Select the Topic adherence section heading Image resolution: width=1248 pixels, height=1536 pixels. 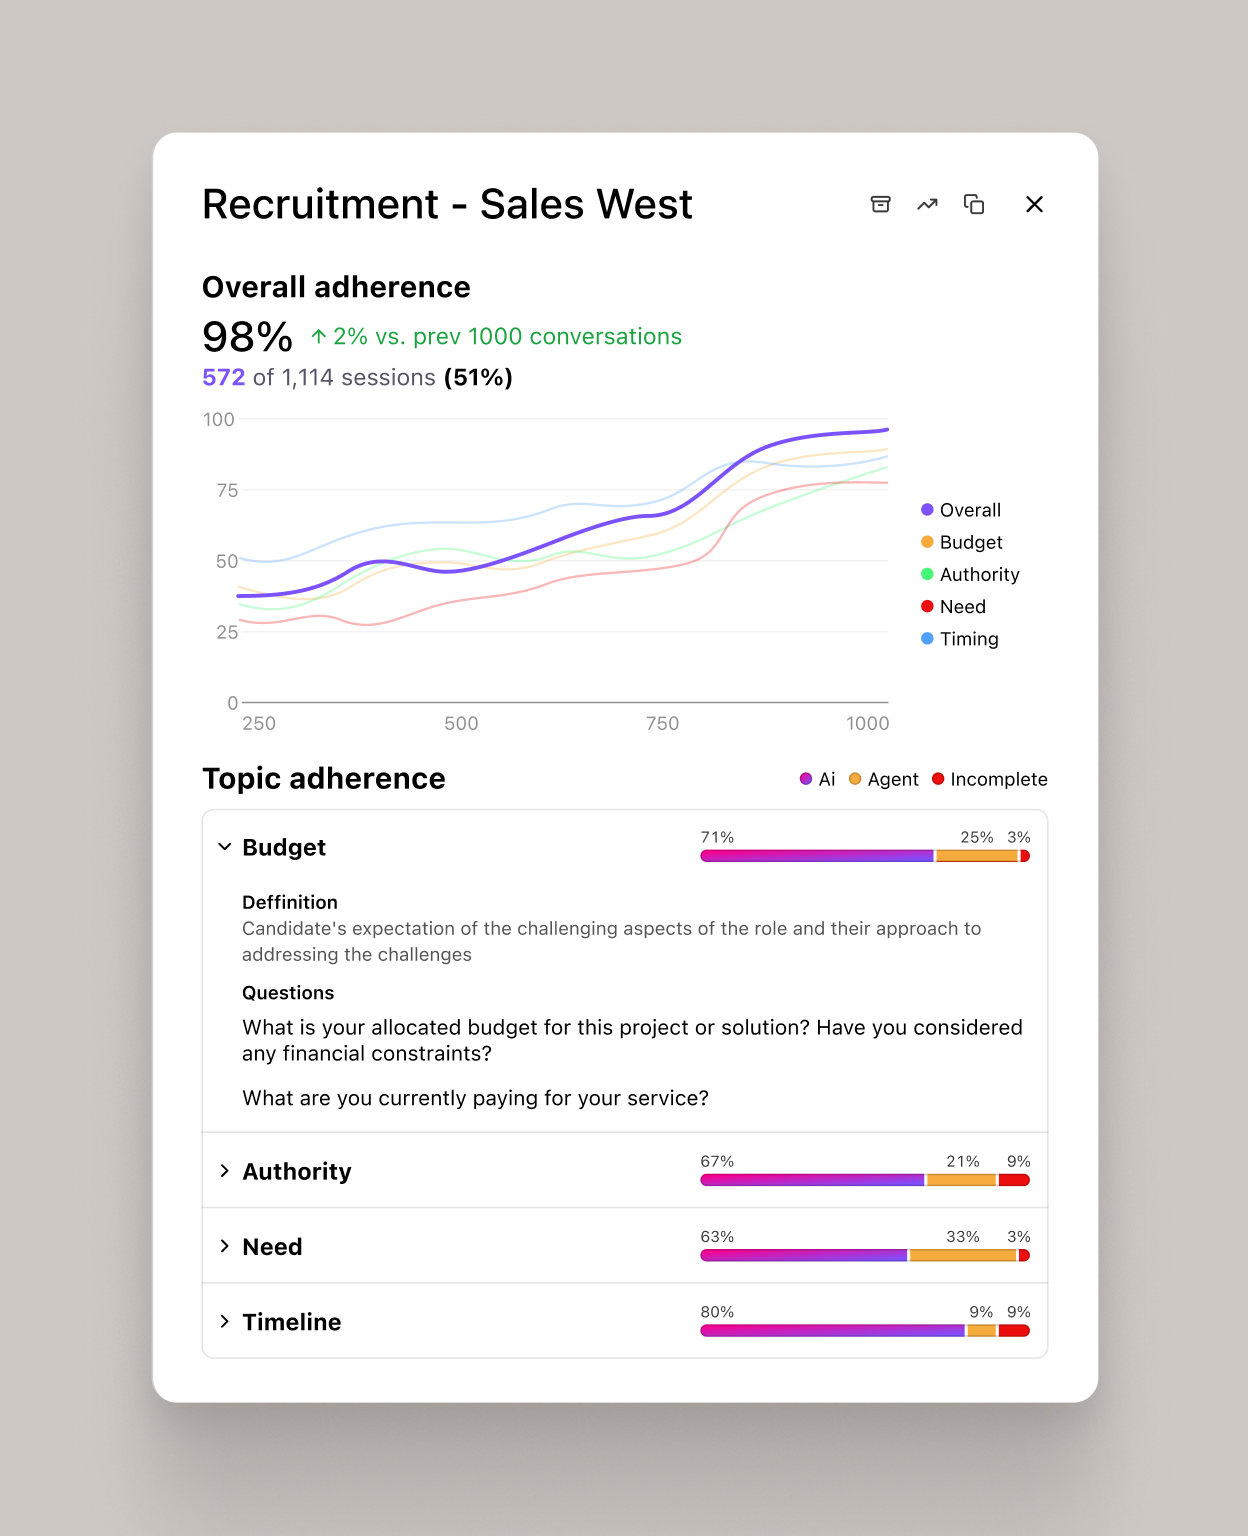coord(323,778)
